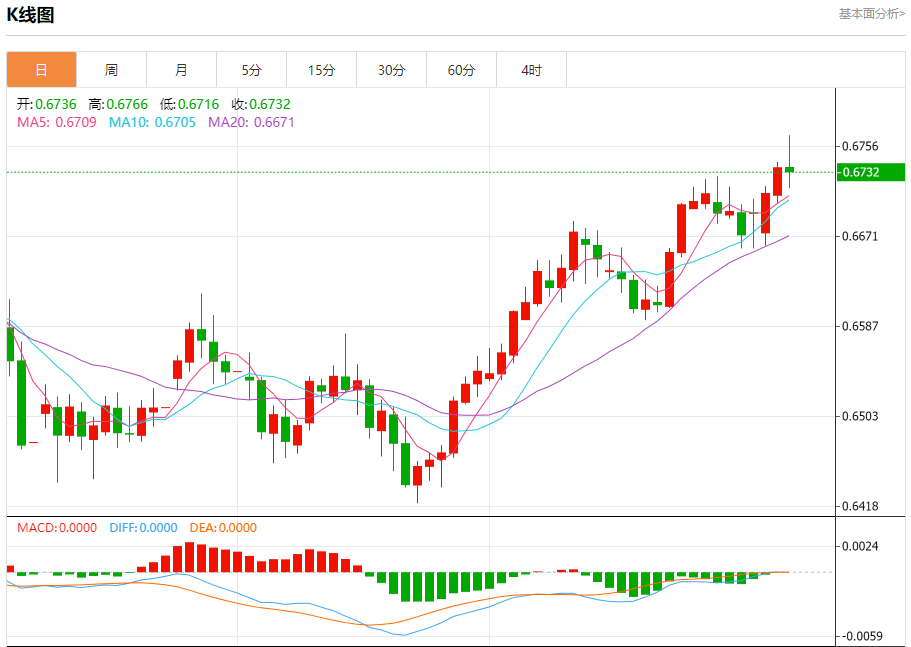Viewport: 911px width, 647px height.
Task: Open the 5分 timeframe tab
Action: [251, 70]
